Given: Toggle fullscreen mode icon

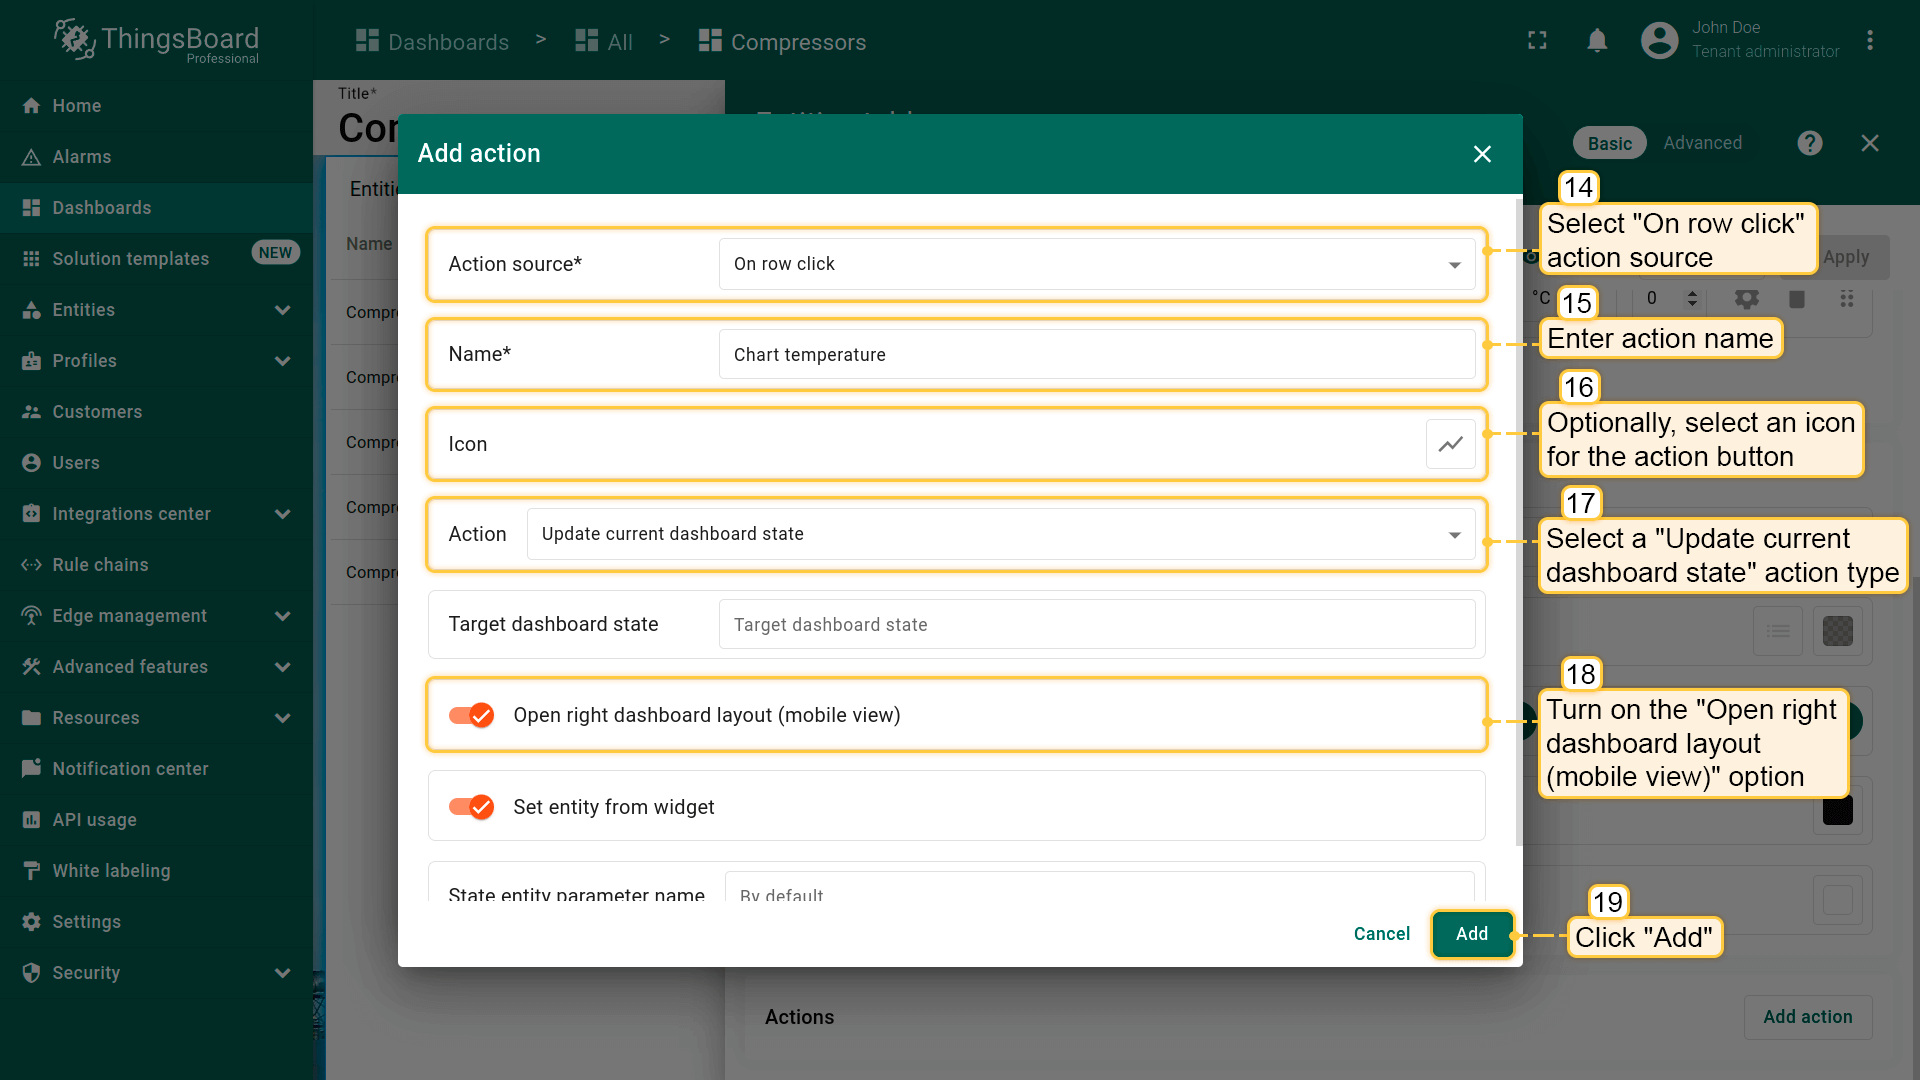Looking at the screenshot, I should point(1537,41).
